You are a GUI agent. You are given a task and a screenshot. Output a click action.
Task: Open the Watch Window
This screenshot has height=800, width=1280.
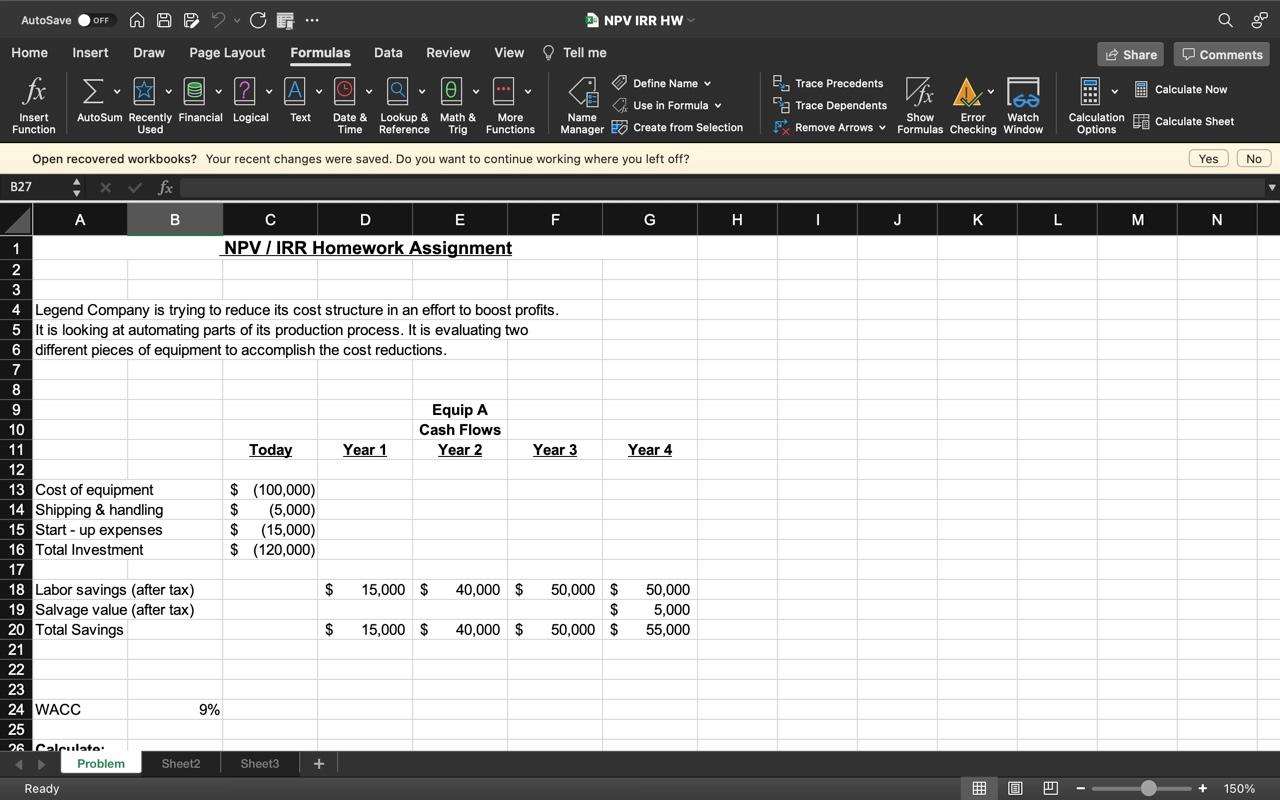point(1023,93)
